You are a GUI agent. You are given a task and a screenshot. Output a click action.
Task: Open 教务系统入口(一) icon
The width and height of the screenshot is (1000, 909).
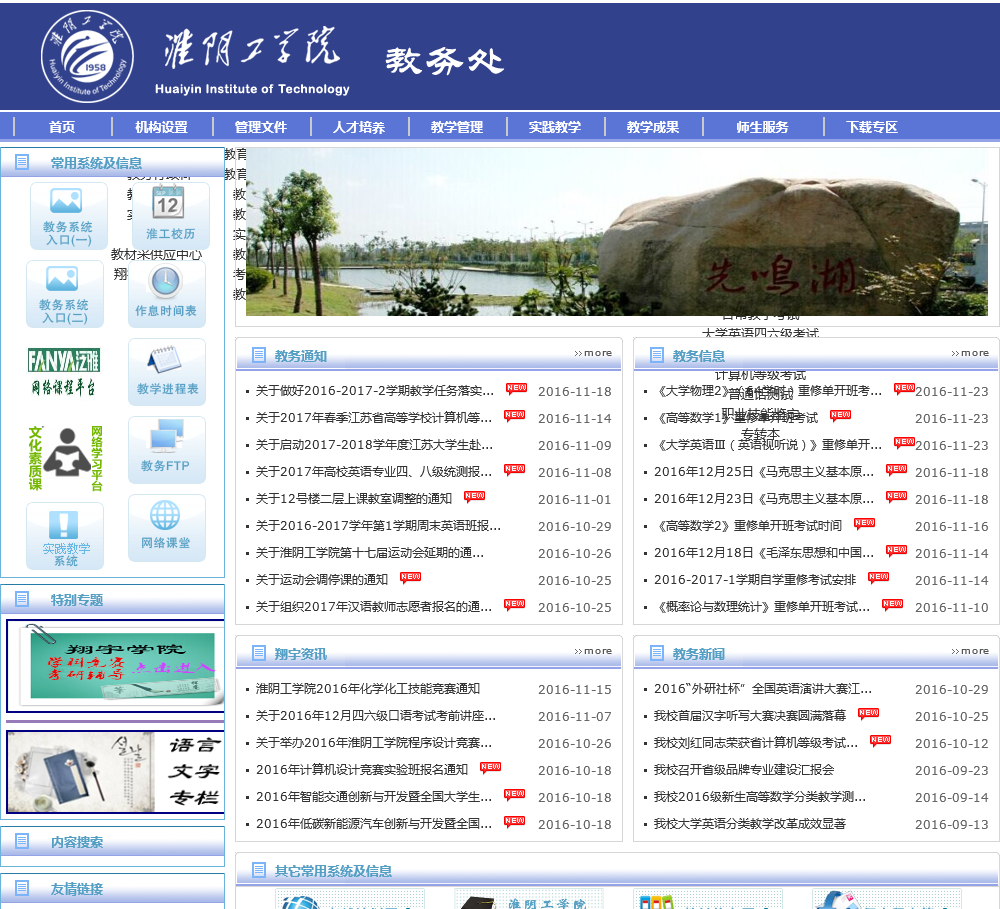coord(68,215)
